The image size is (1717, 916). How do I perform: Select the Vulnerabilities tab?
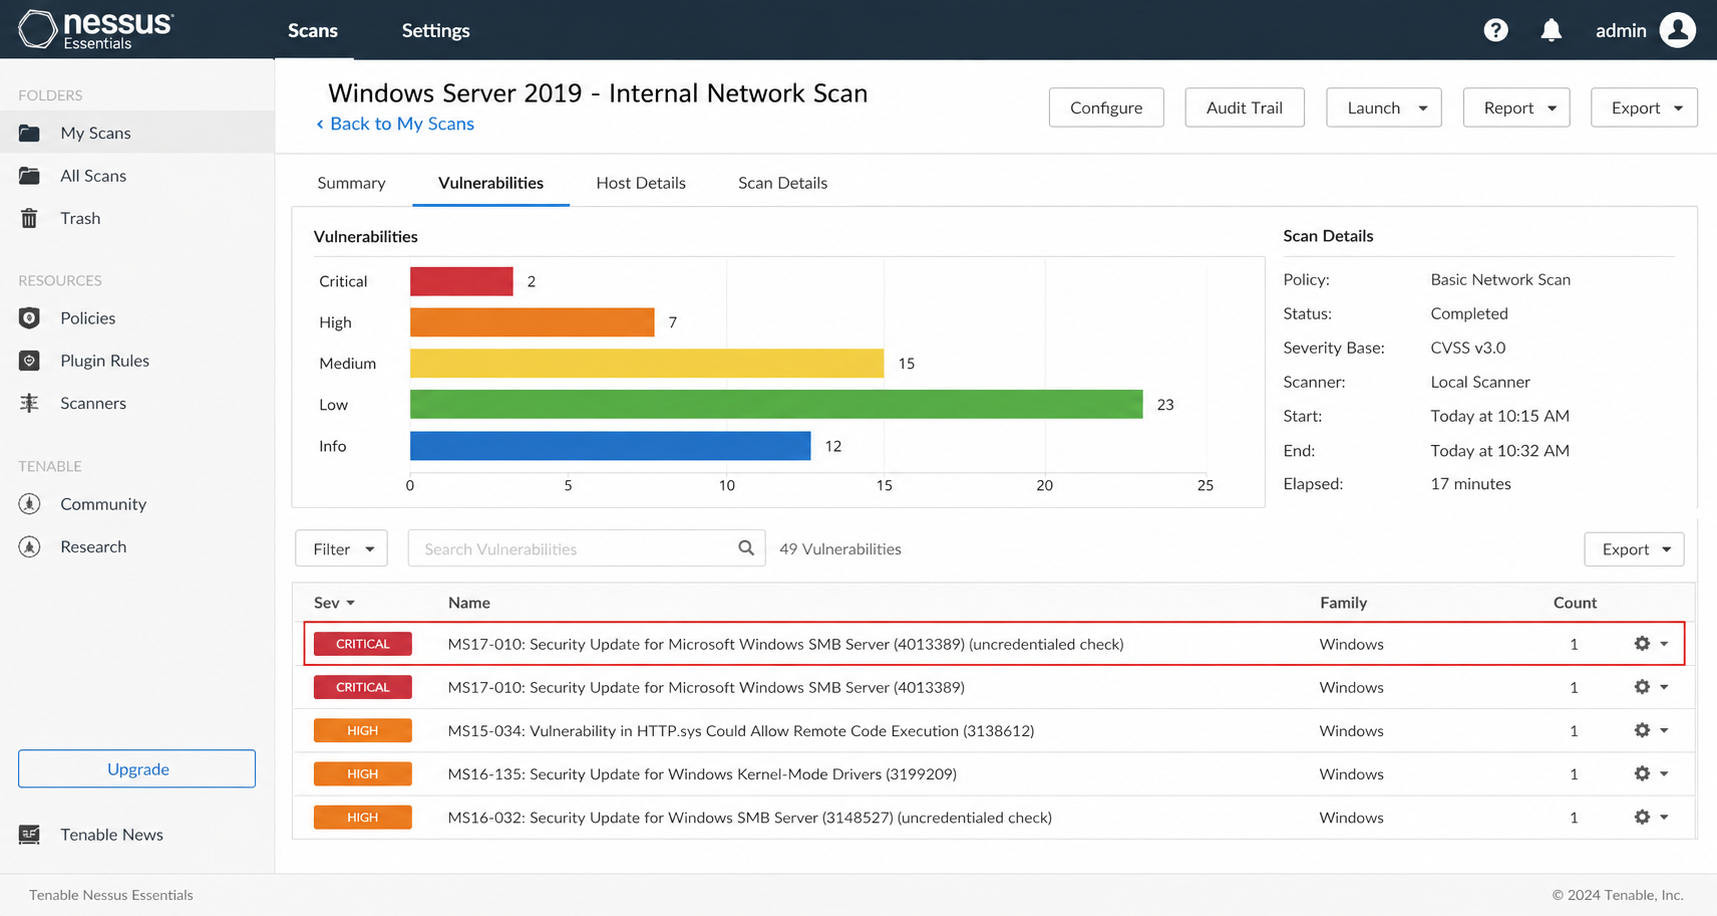click(x=491, y=183)
